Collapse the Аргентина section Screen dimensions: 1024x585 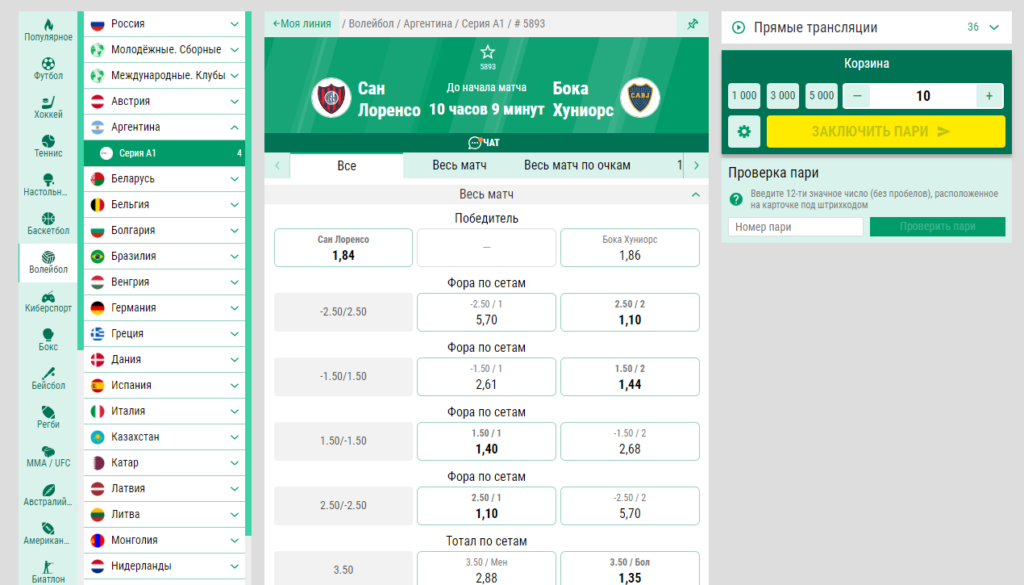point(165,127)
